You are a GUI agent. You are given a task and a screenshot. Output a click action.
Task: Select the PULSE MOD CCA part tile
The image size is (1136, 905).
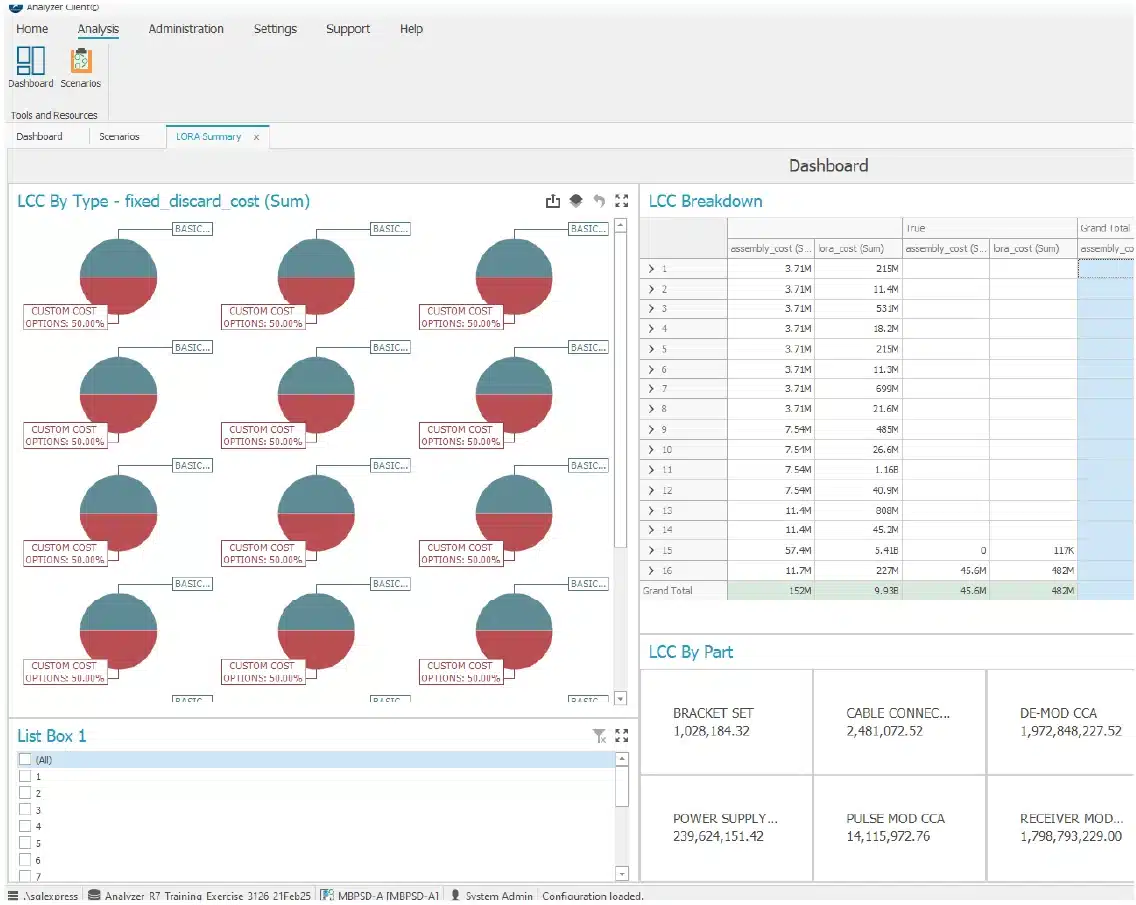click(899, 828)
